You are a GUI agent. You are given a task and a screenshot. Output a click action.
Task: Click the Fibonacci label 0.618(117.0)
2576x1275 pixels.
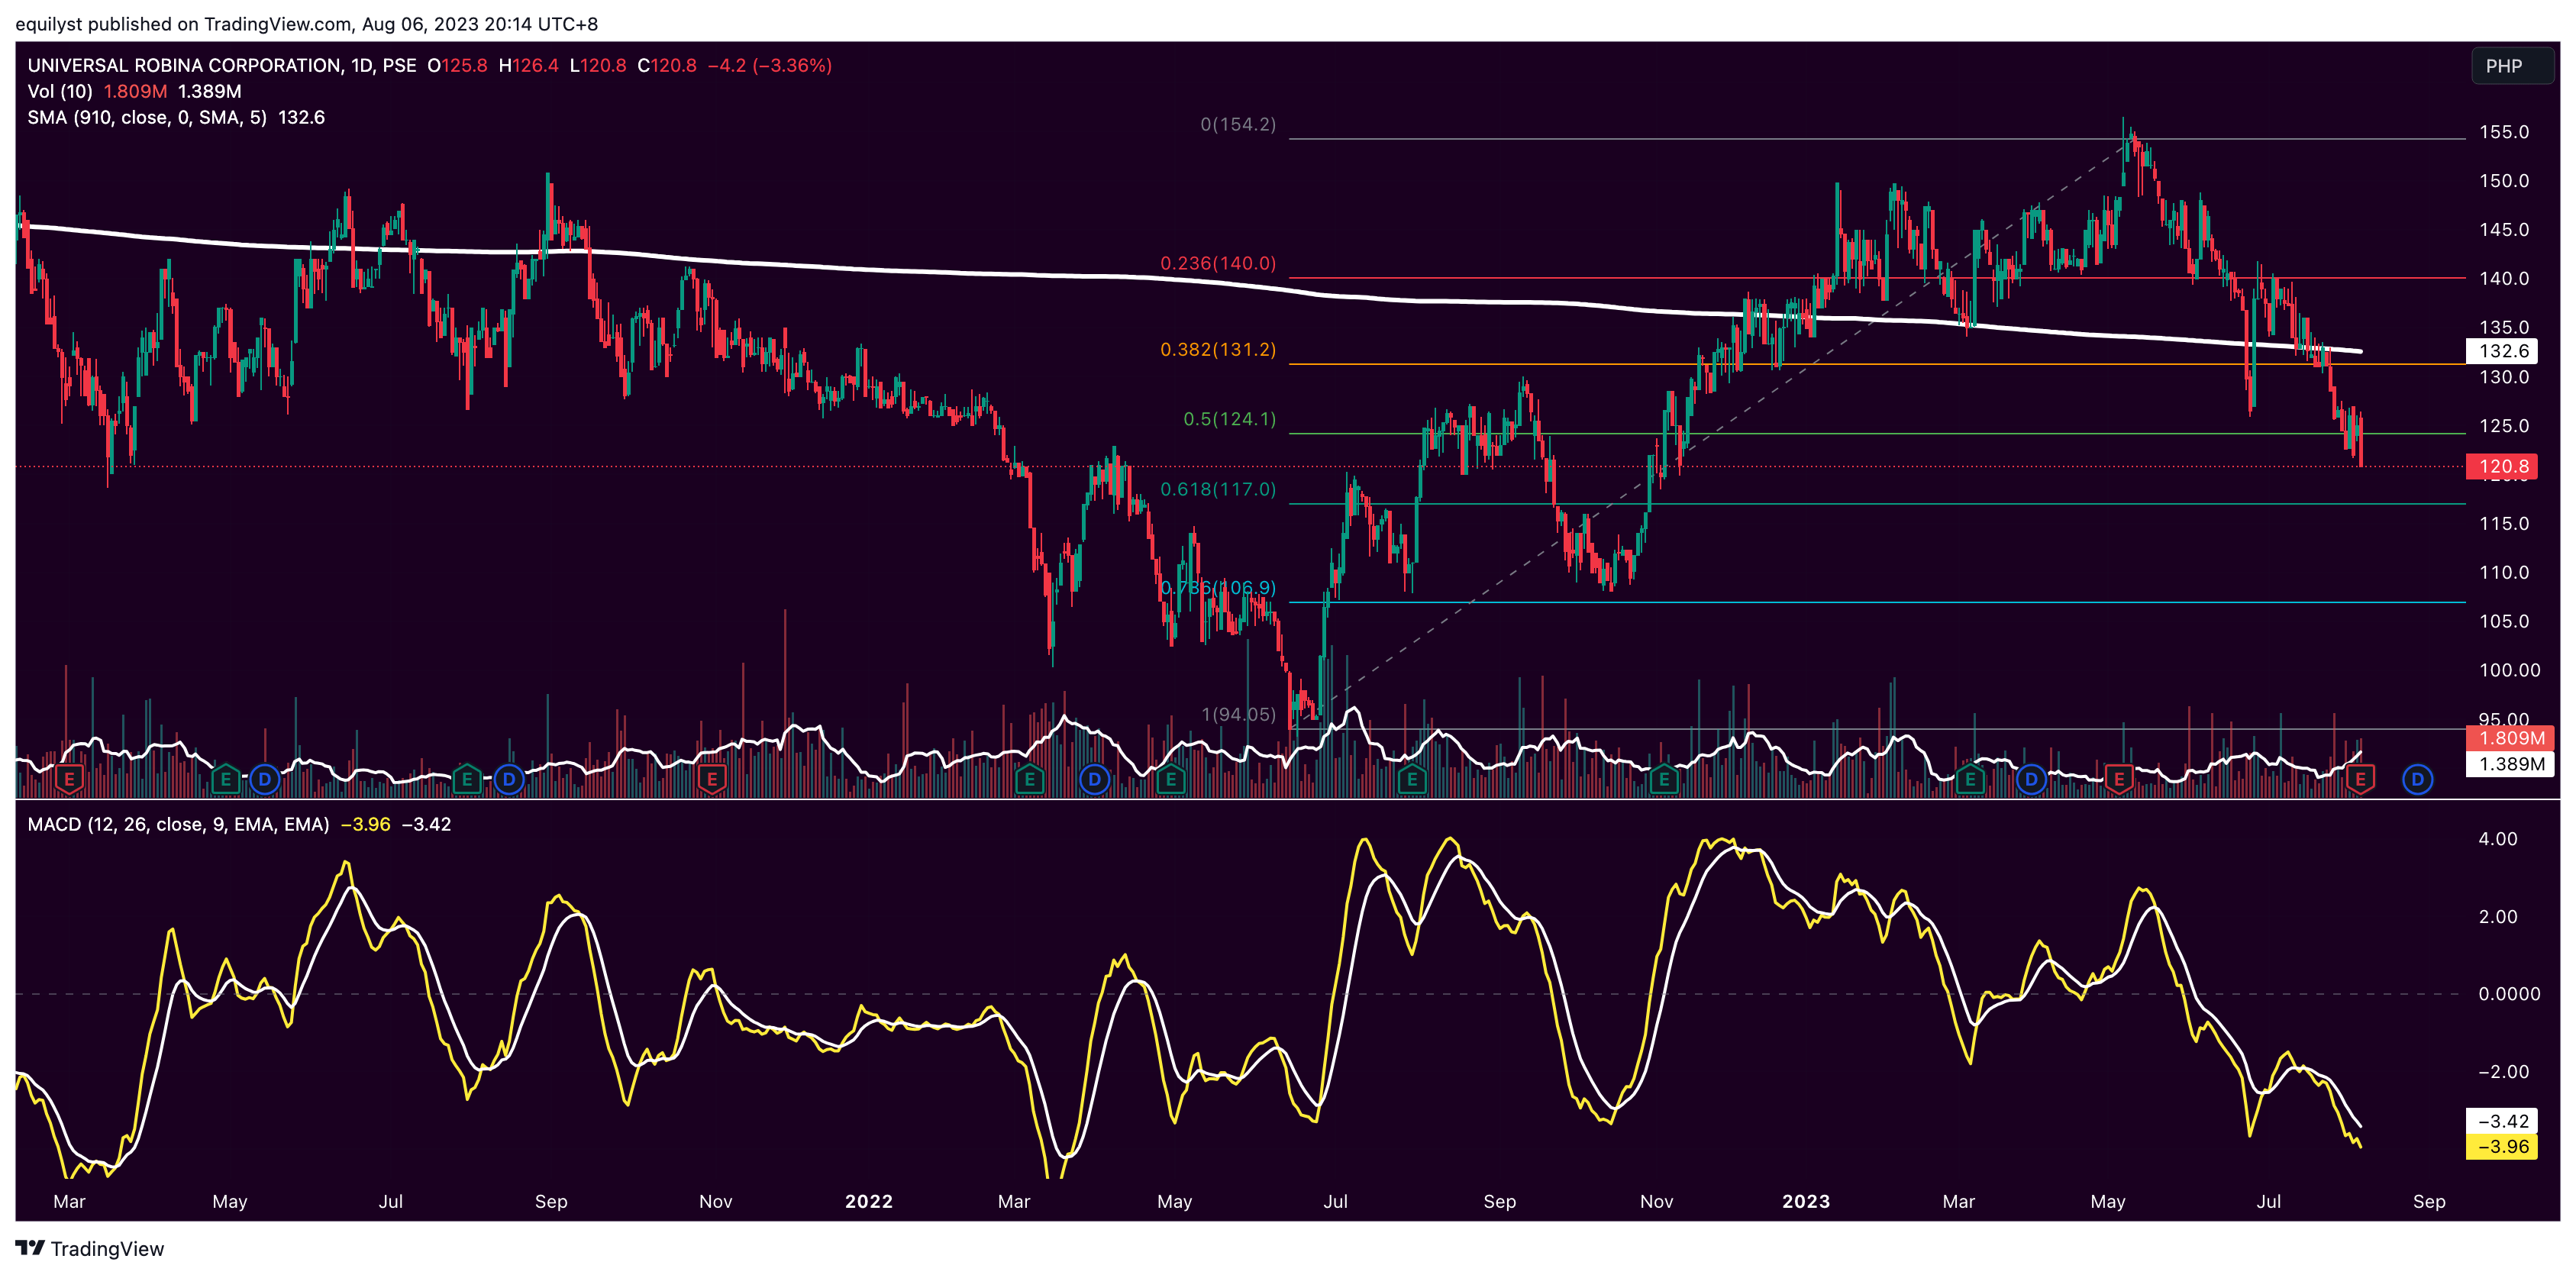click(x=1218, y=489)
